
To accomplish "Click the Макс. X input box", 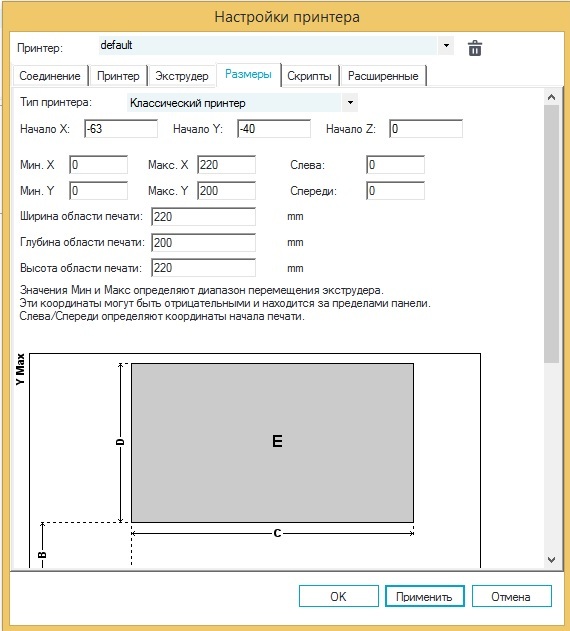I will pos(227,165).
